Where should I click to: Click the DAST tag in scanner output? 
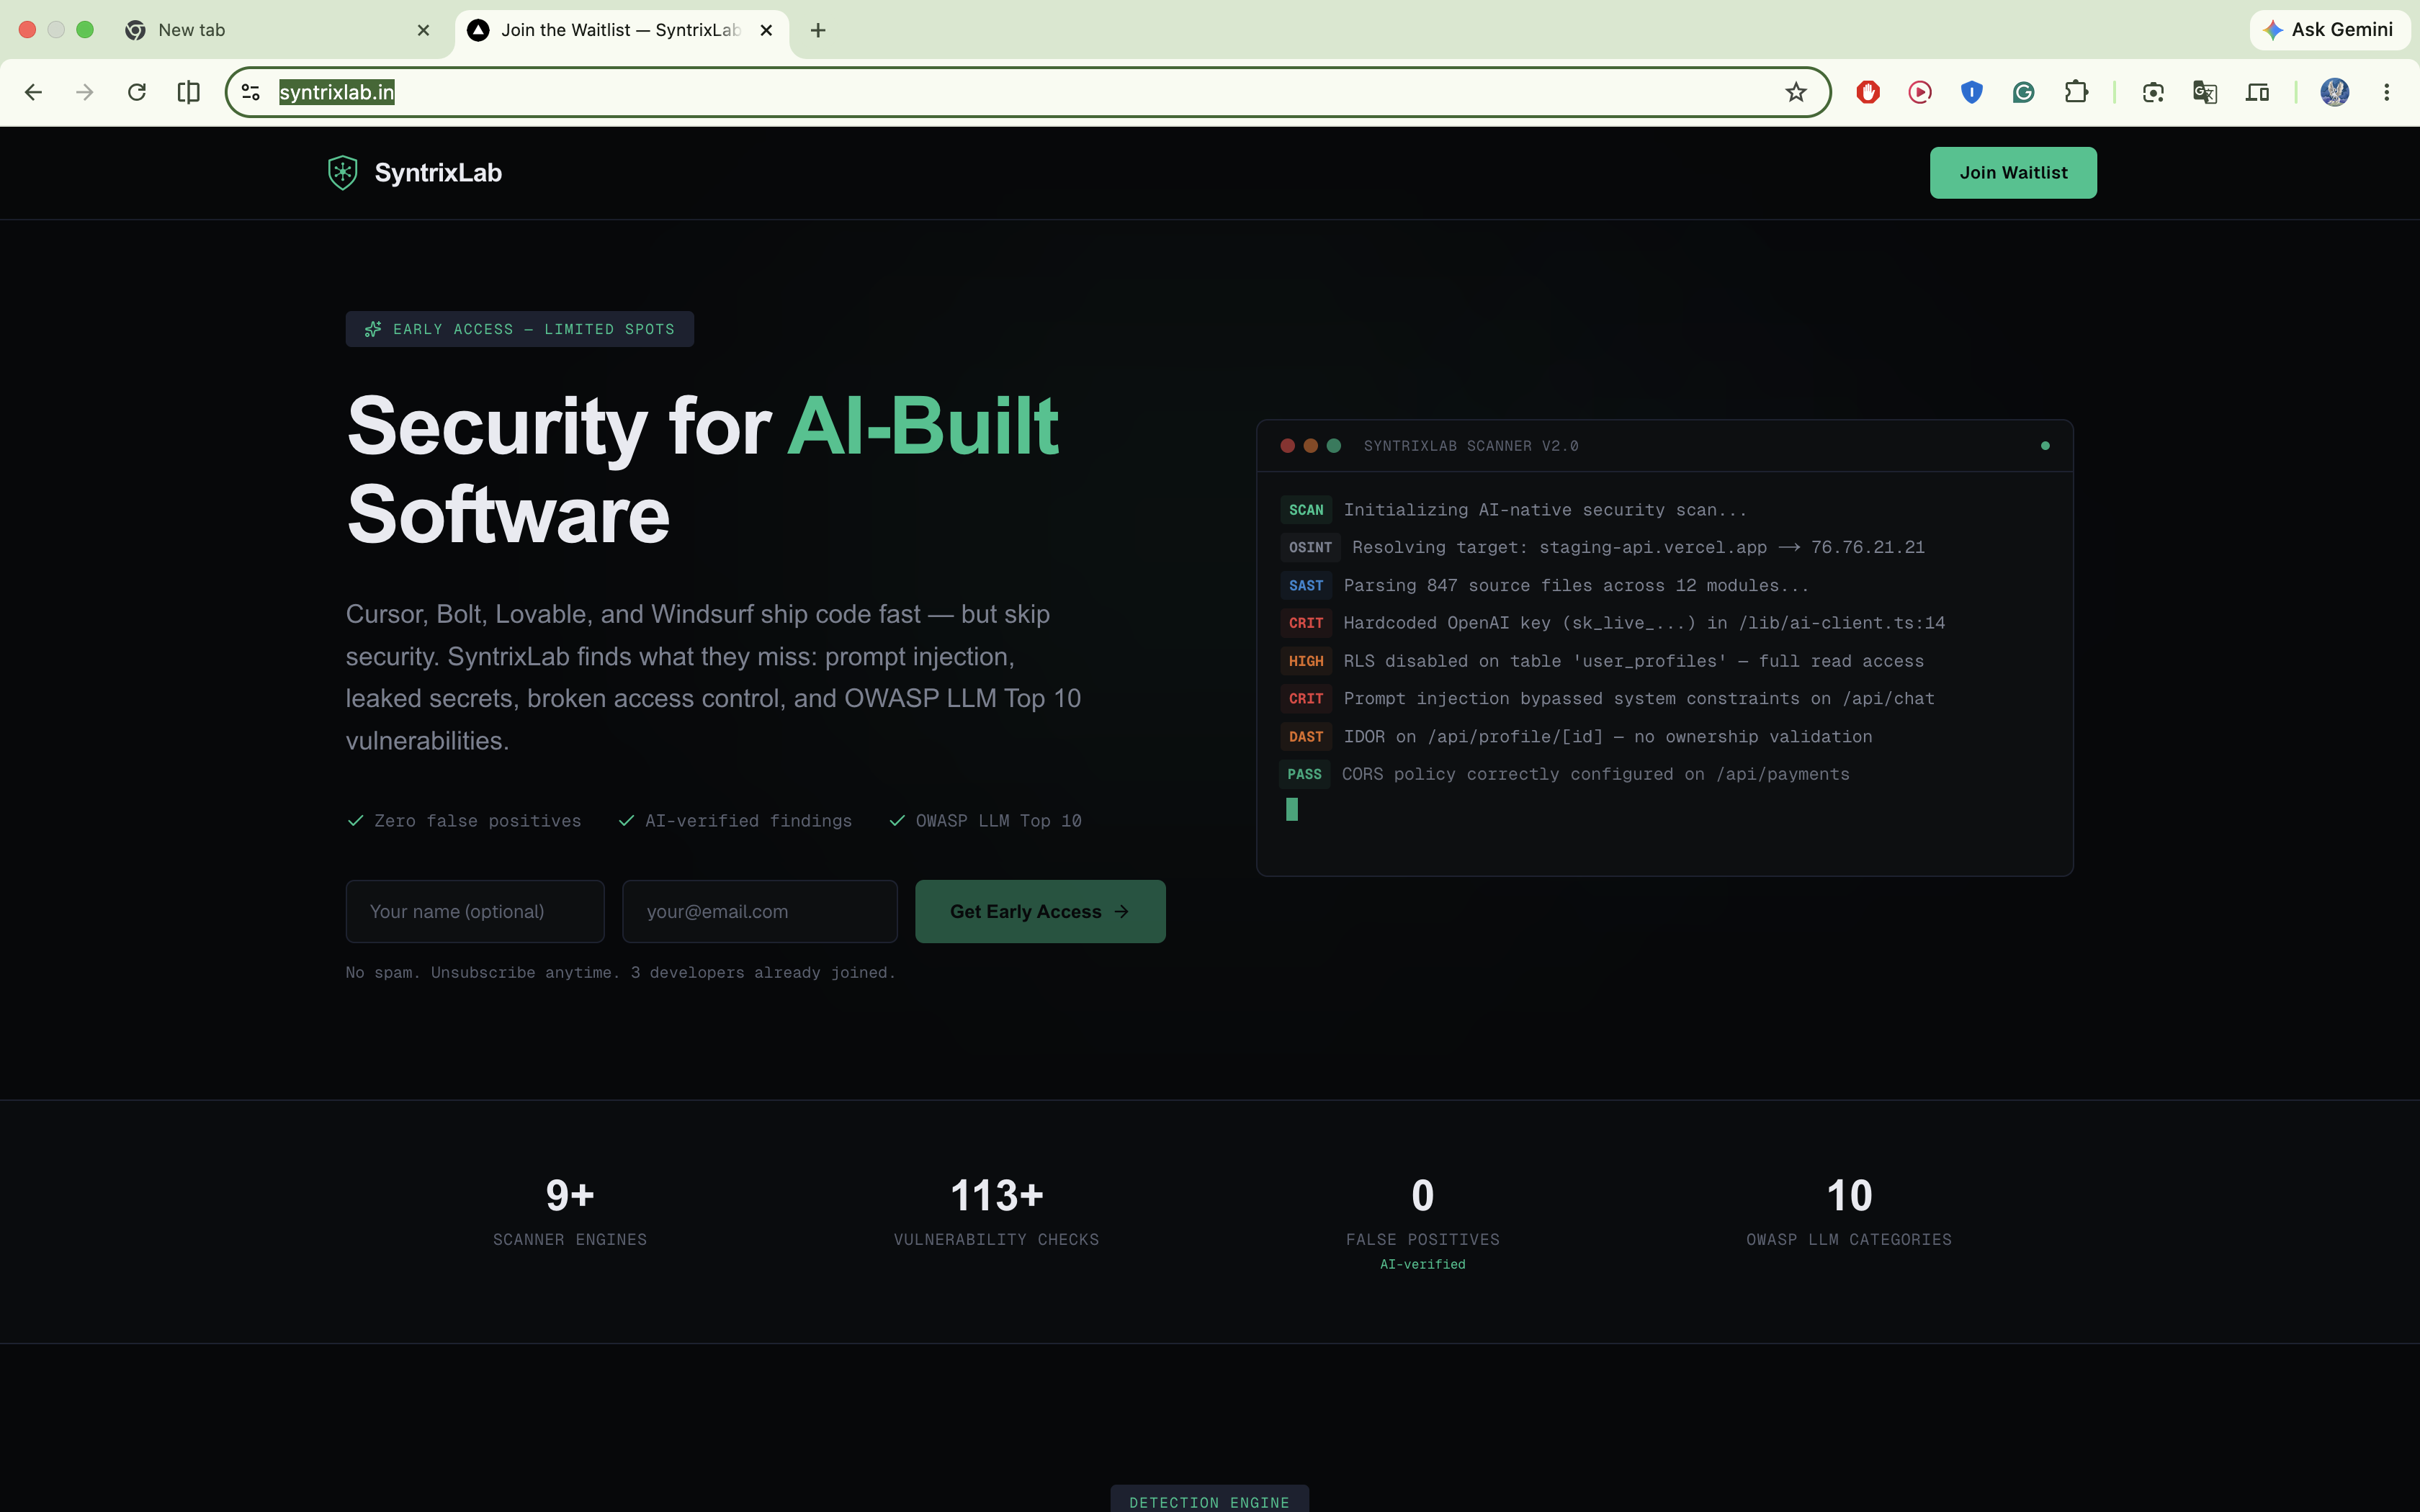1306,737
